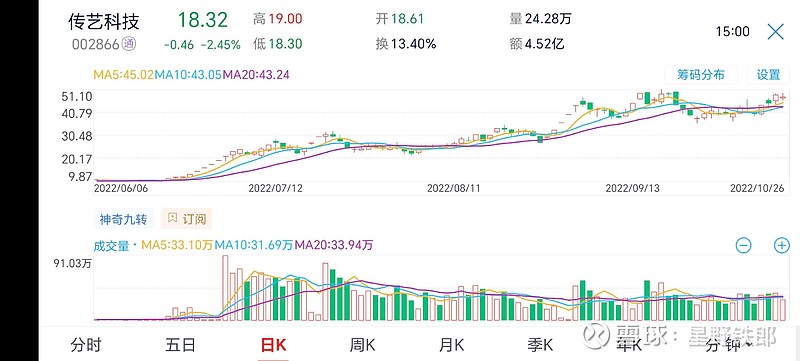Tap the MA5:45.02 price label
This screenshot has height=361, width=800.
123,74
